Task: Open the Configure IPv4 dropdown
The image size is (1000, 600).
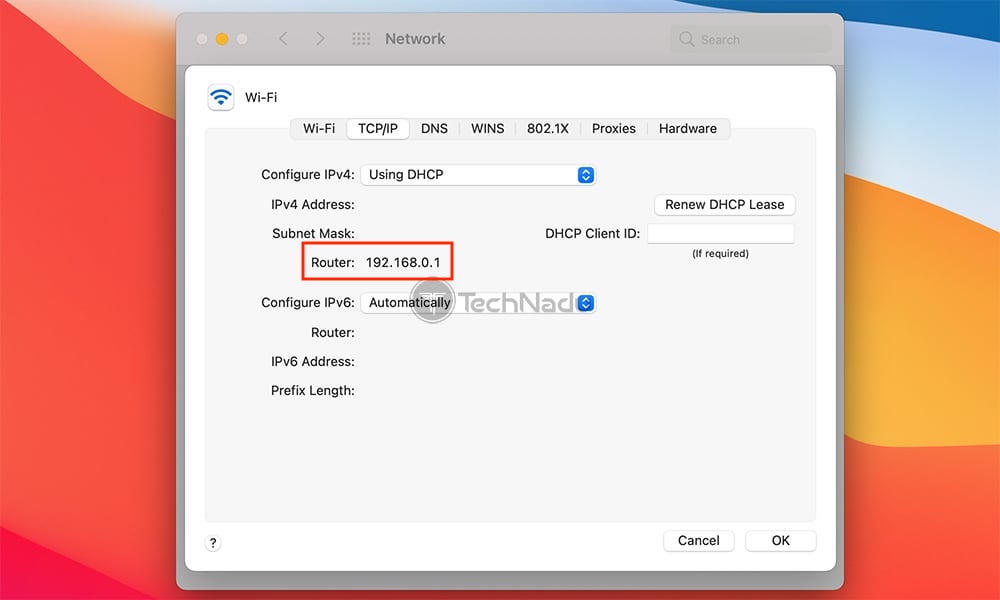Action: tap(478, 175)
